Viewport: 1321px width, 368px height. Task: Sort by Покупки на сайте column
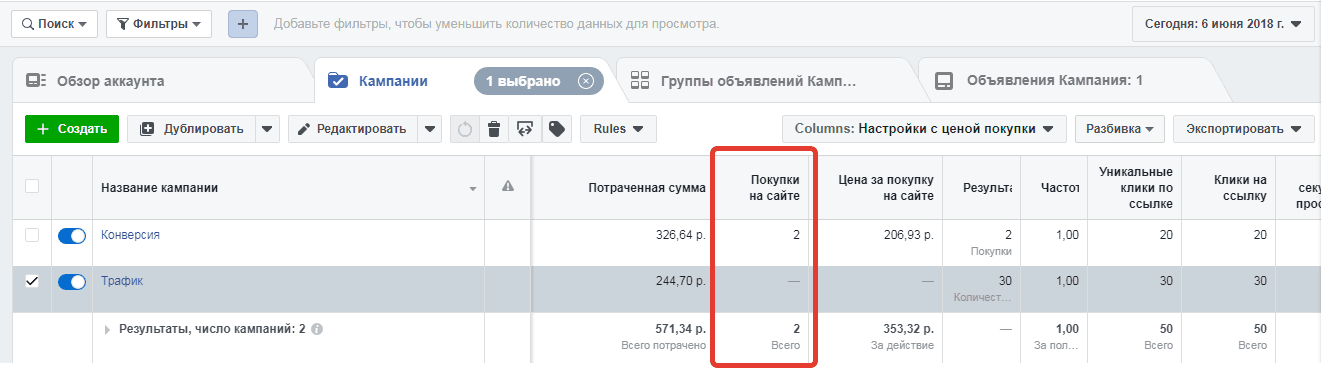coord(775,187)
